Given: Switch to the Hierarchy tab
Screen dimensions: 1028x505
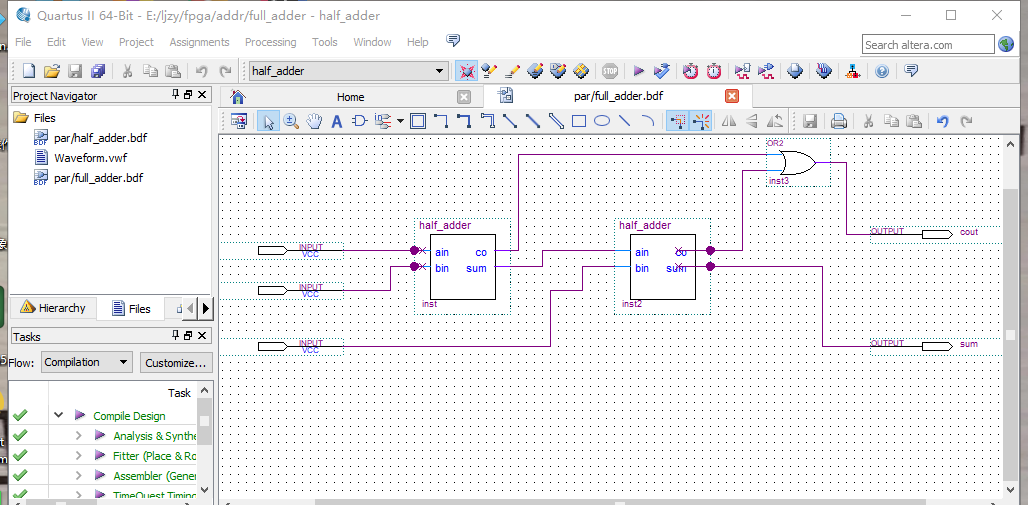Looking at the screenshot, I should [x=53, y=308].
